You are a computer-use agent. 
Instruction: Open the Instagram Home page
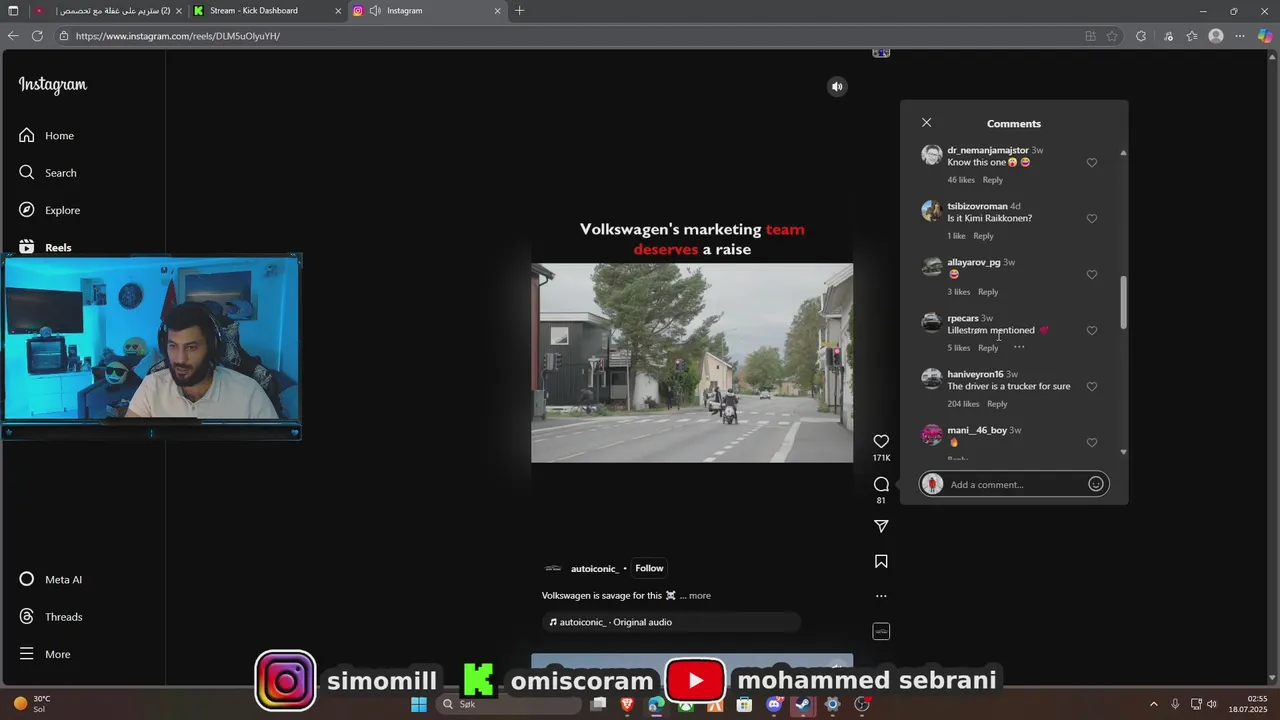(47, 136)
